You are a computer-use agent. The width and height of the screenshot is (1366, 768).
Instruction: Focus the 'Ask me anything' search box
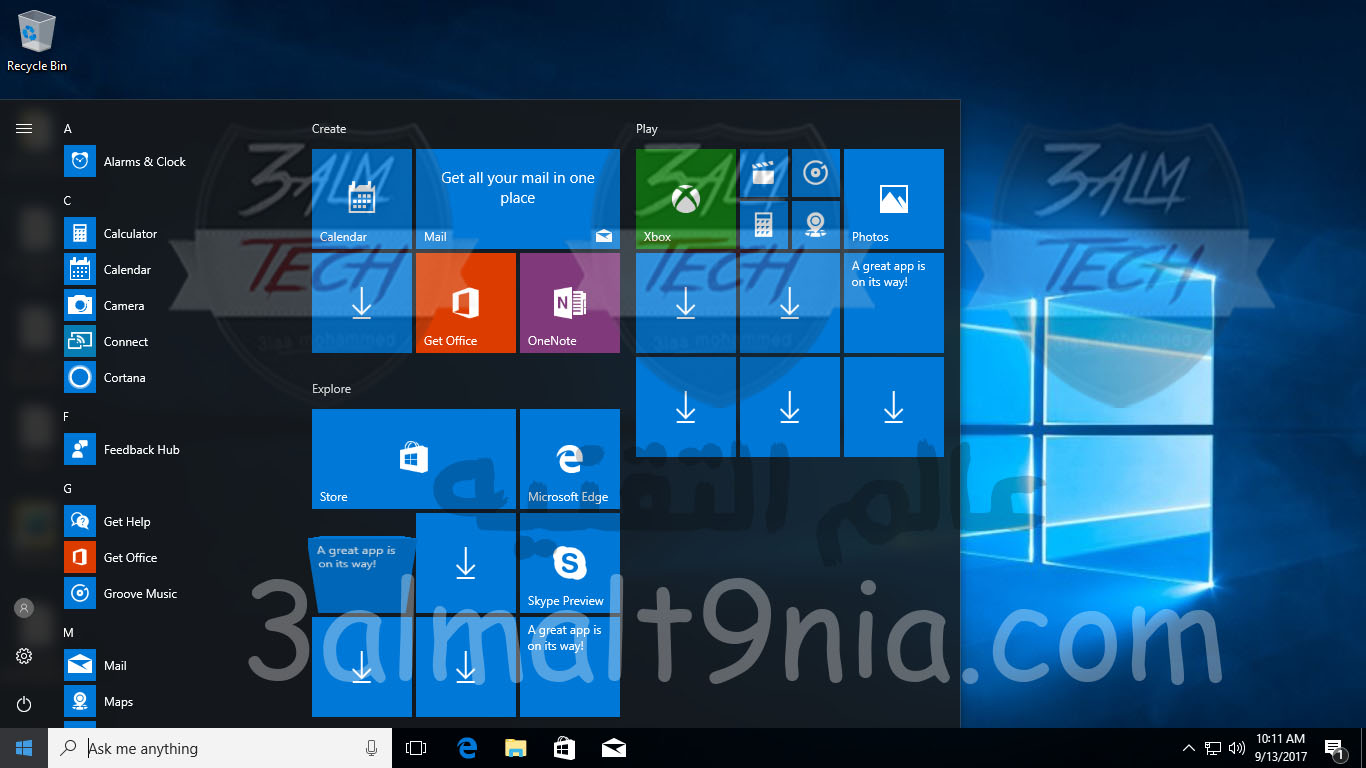(220, 748)
